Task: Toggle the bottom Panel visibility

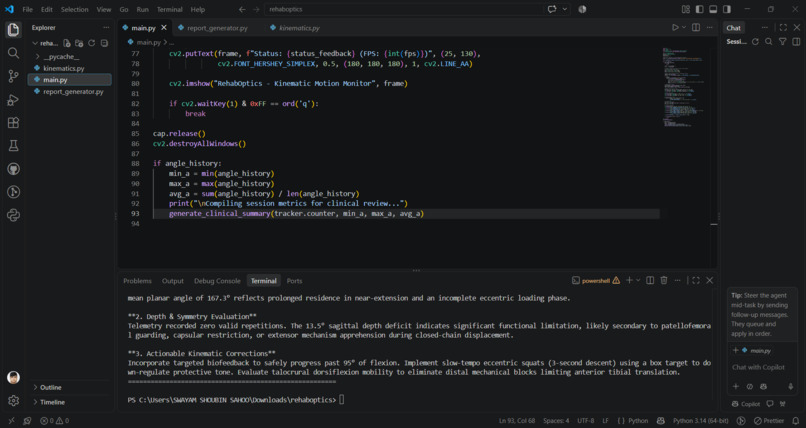Action: pyautogui.click(x=713, y=9)
